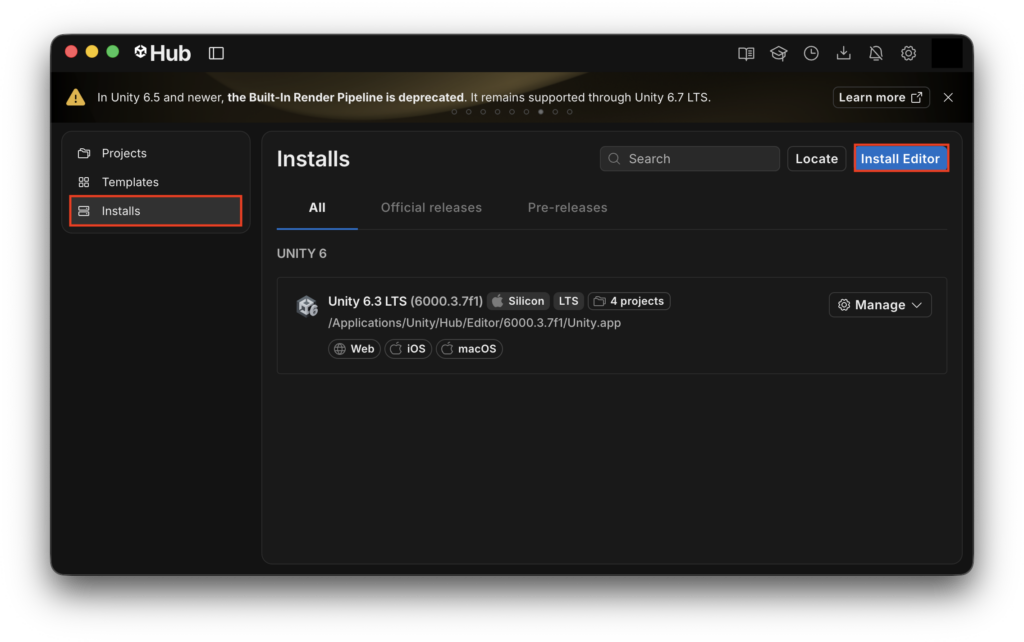1024x642 pixels.
Task: Click the Templates grid icon in sidebar
Action: tap(84, 182)
